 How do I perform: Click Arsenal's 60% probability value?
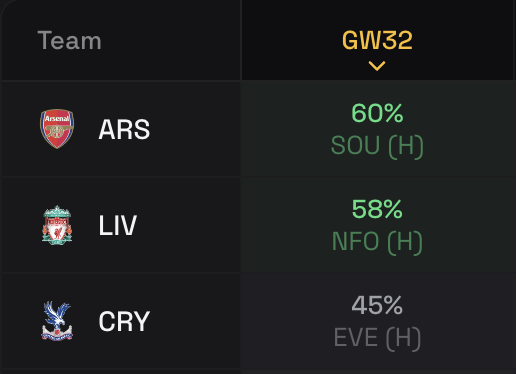click(377, 113)
